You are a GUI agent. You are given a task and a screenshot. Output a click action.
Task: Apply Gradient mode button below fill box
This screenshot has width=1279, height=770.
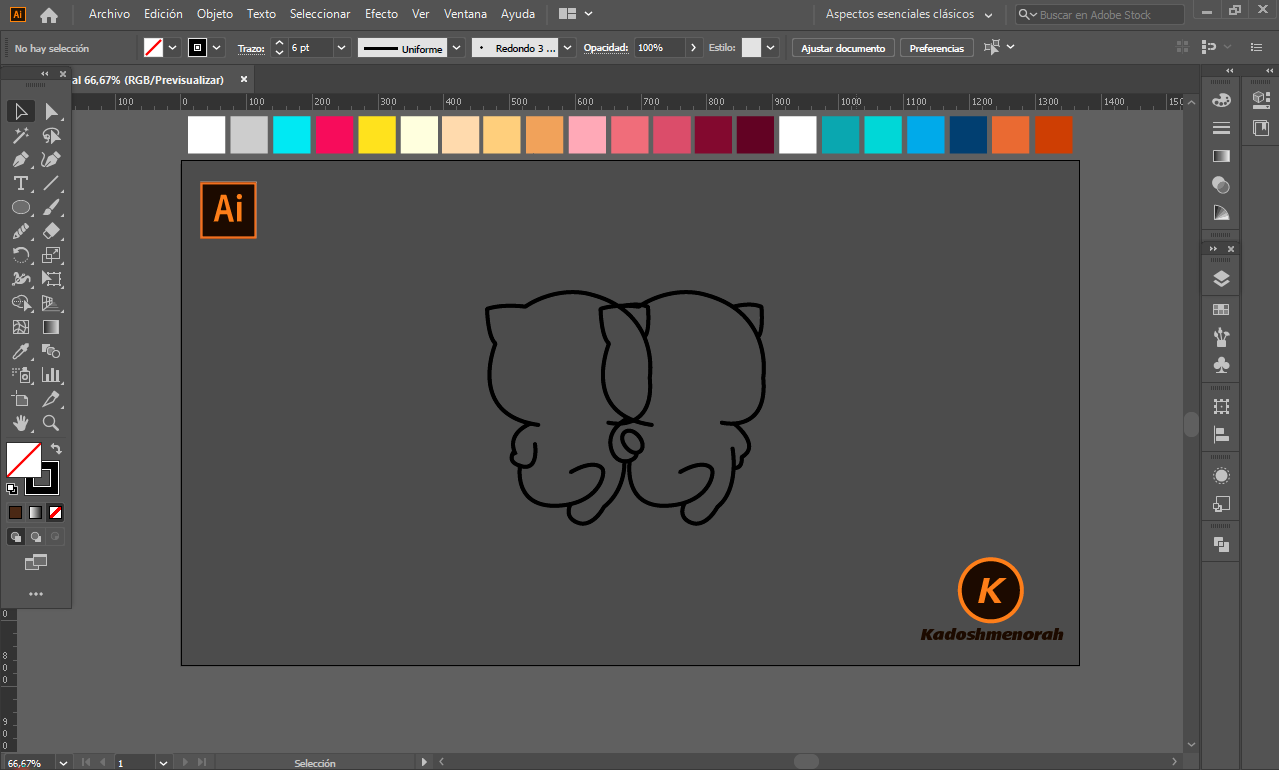[35, 512]
